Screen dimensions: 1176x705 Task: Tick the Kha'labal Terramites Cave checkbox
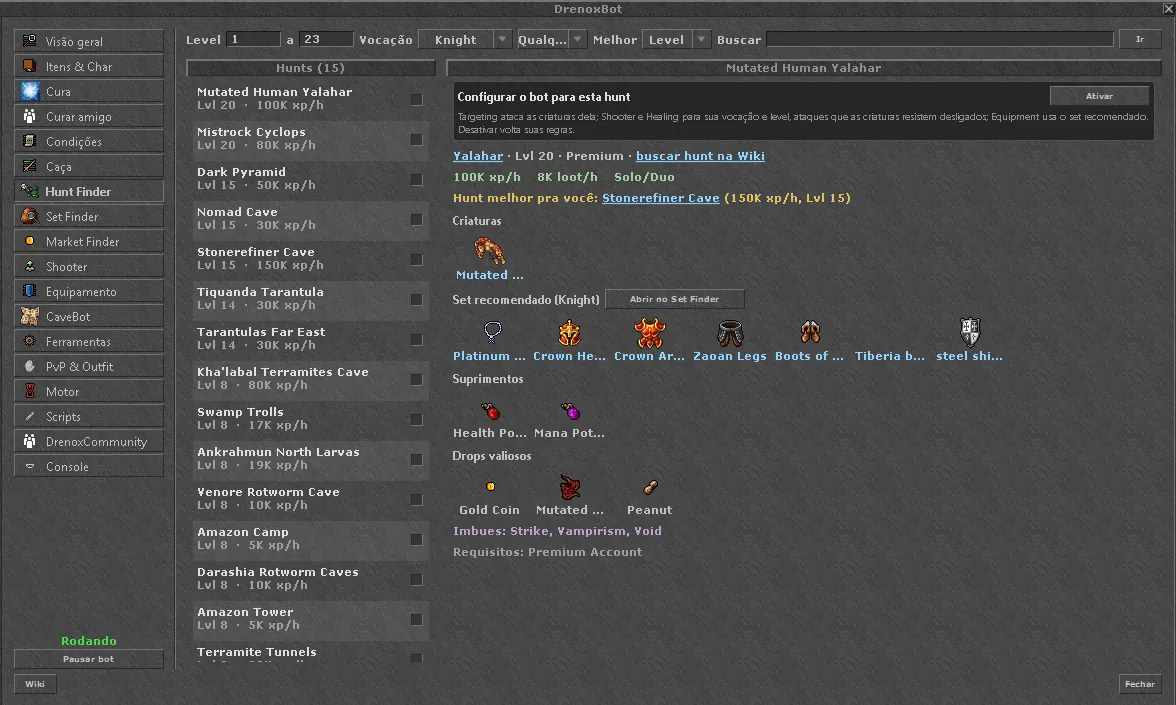(x=416, y=380)
